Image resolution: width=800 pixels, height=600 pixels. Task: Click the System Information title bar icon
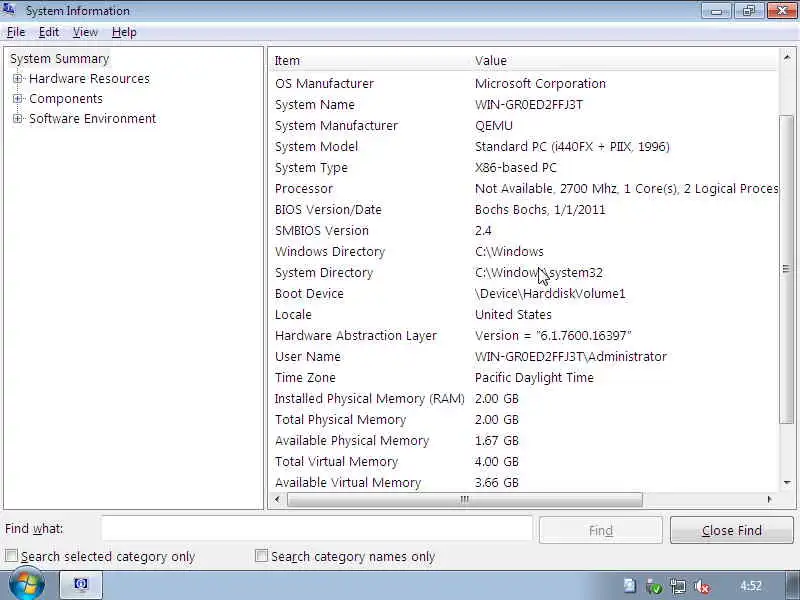coord(9,10)
